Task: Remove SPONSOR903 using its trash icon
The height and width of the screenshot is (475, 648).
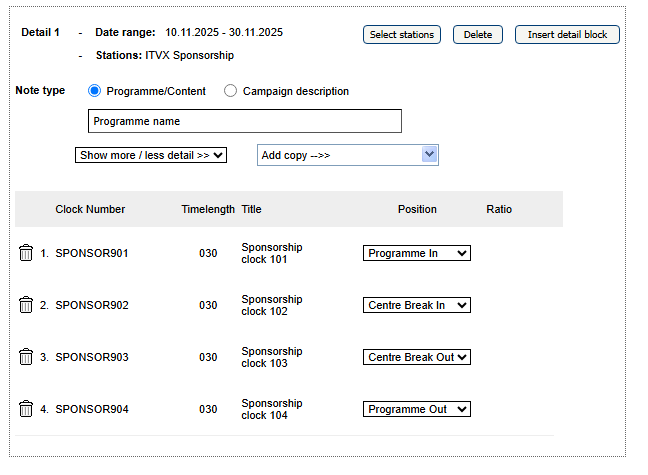Action: coord(26,357)
